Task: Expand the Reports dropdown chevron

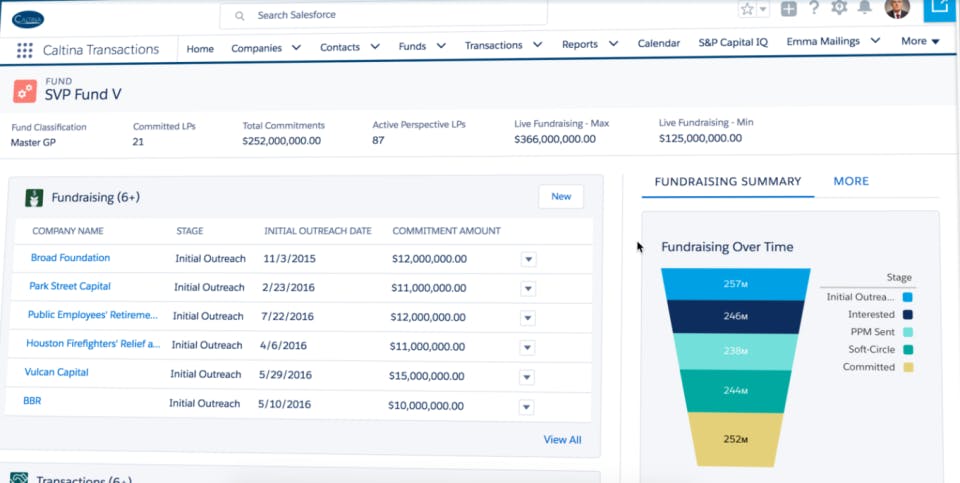Action: 613,43
